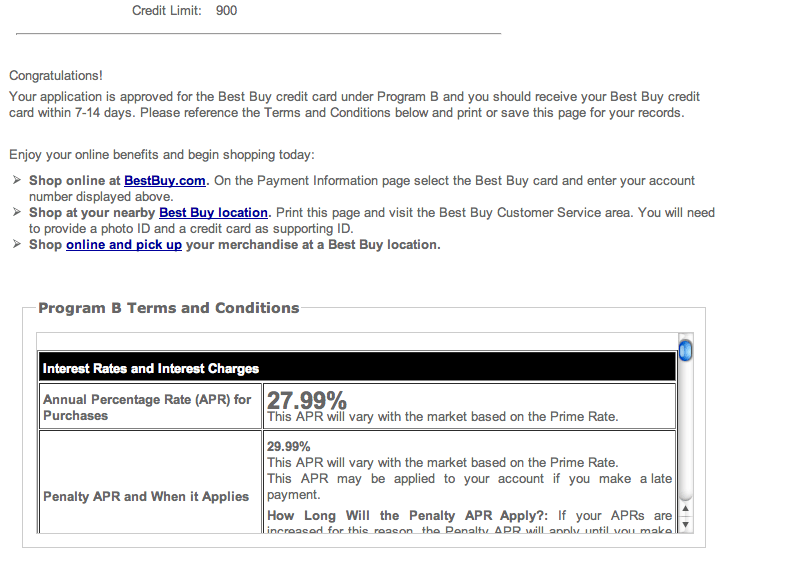Viewport: 790px width, 564px height.
Task: Click Annual Percentage Rate for Purchases cell
Action: tap(150, 407)
